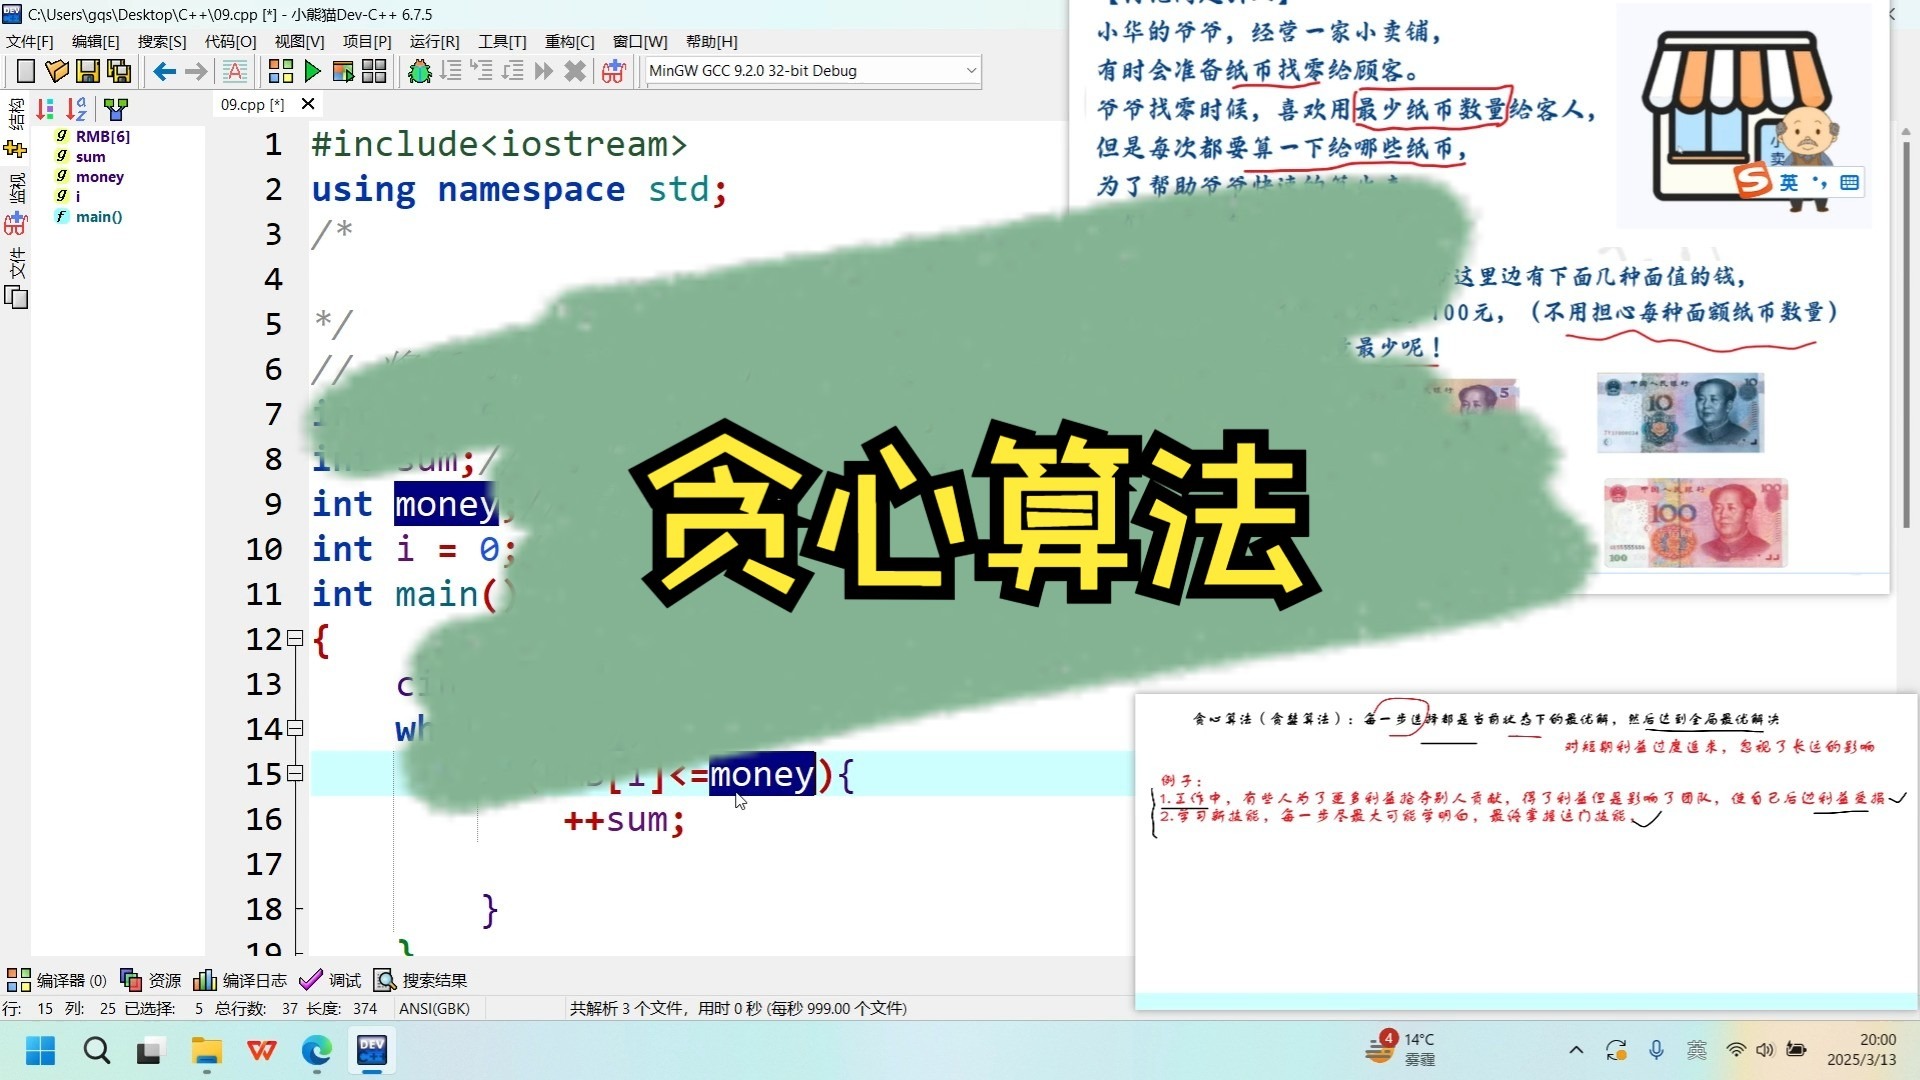Image resolution: width=1920 pixels, height=1080 pixels.
Task: Open the 搜索结果 panel
Action: [x=432, y=980]
